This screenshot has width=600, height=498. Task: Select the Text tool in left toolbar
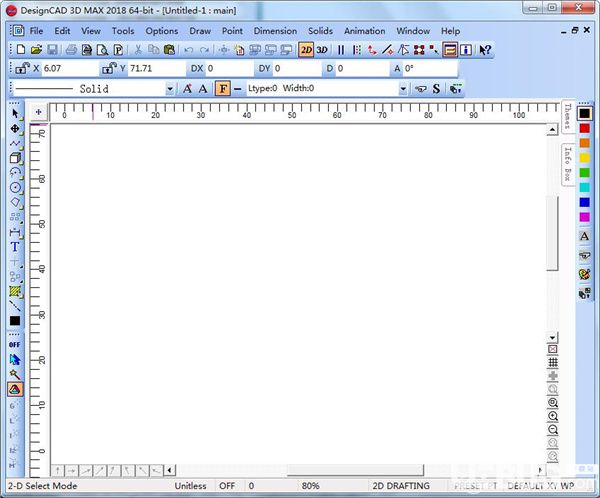pyautogui.click(x=15, y=247)
